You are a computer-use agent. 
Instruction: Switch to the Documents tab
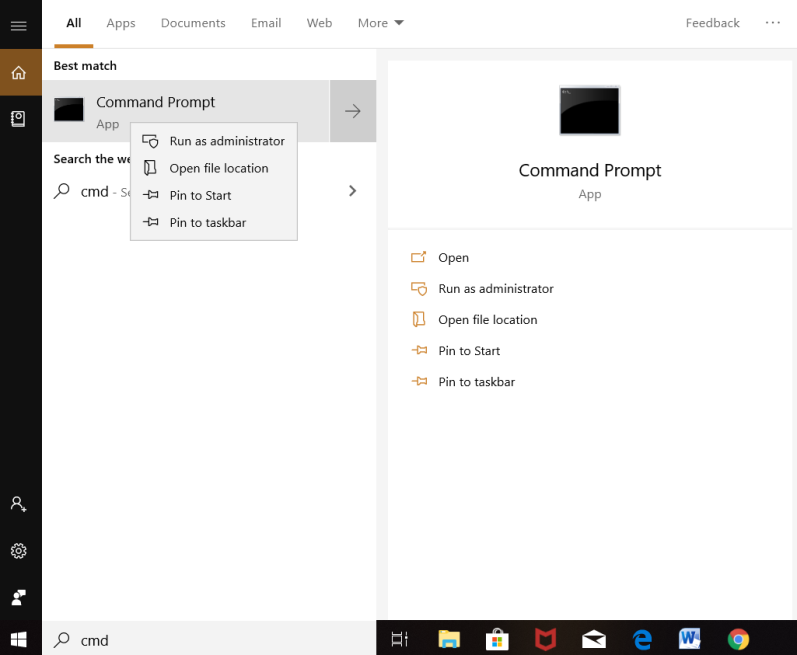[193, 23]
